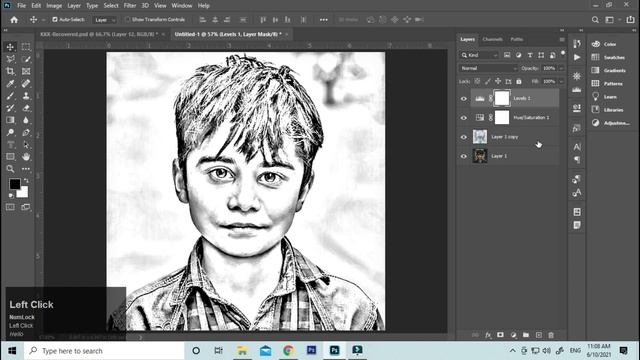Open the Fill slider dropdown arrow
This screenshot has height=360, width=640.
[562, 81]
